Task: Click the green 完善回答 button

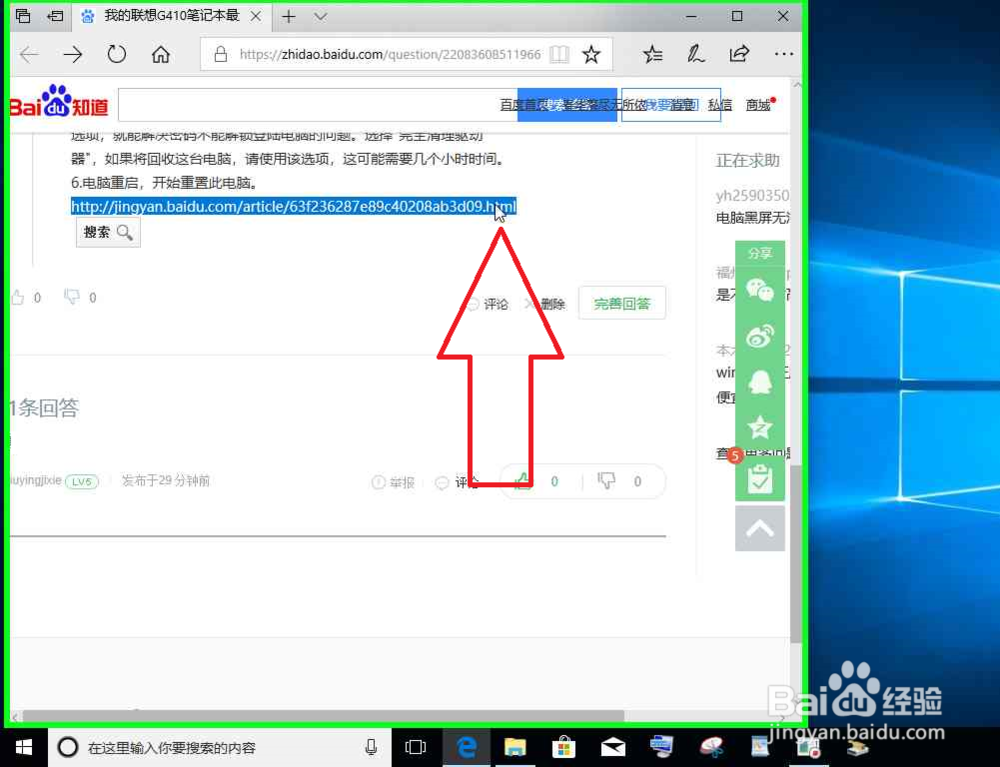Action: click(x=622, y=301)
